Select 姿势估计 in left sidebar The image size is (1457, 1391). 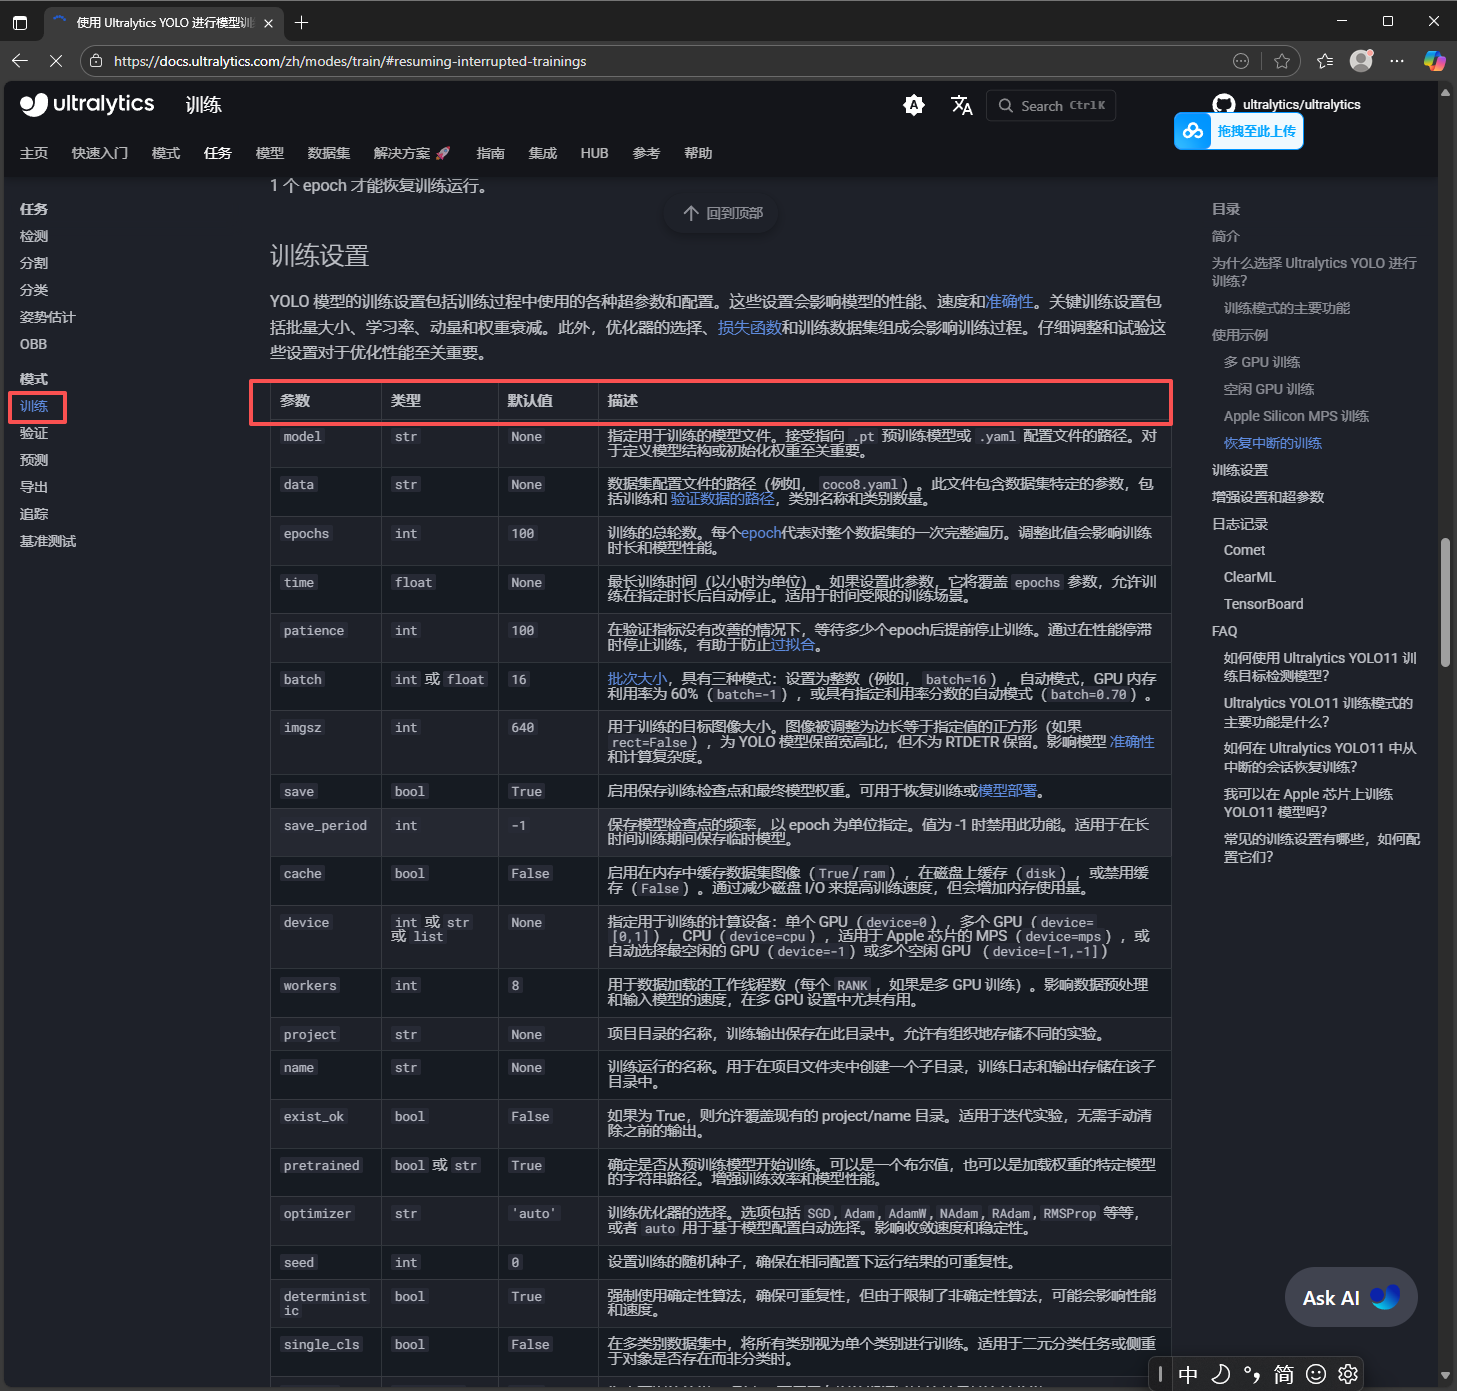tap(48, 317)
